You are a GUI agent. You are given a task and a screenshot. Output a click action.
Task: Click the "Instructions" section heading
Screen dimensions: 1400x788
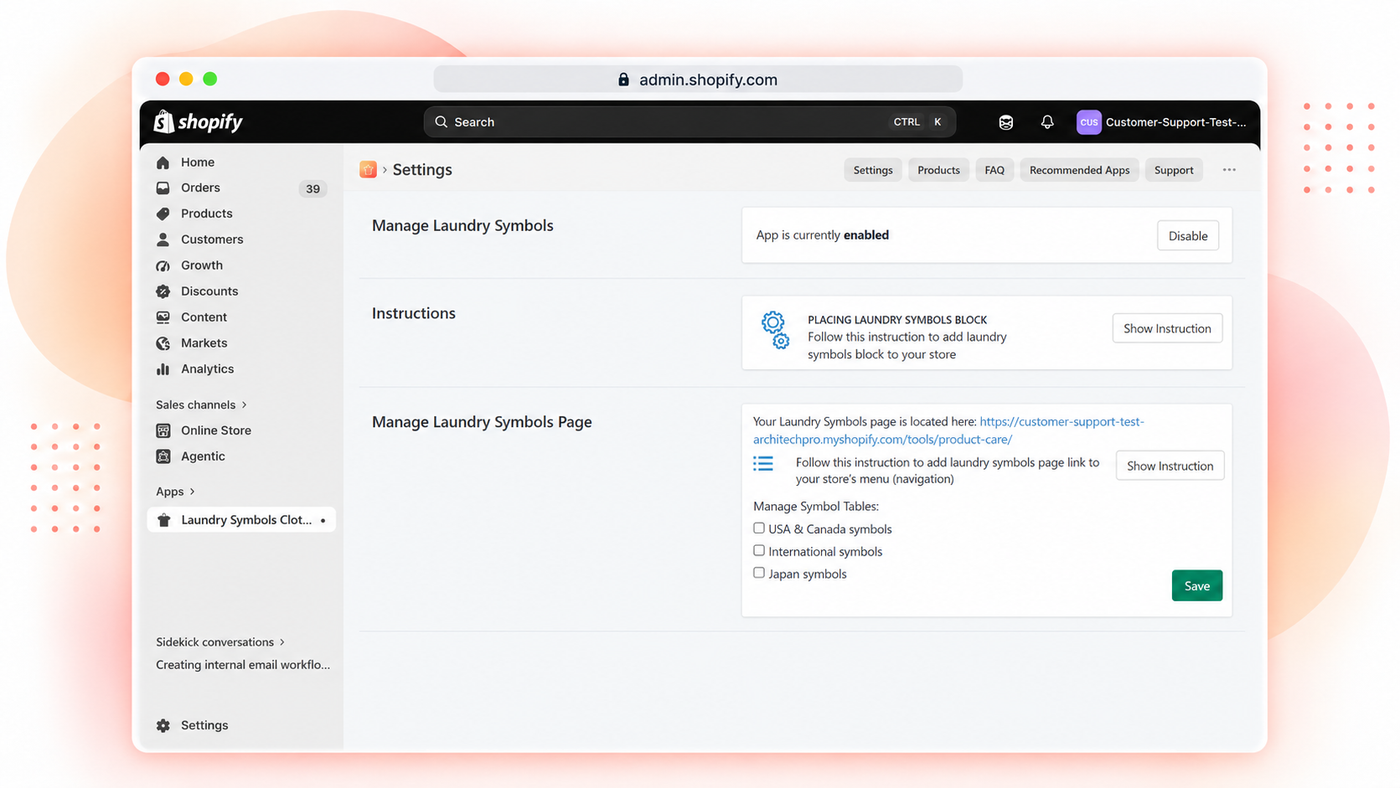tap(414, 313)
